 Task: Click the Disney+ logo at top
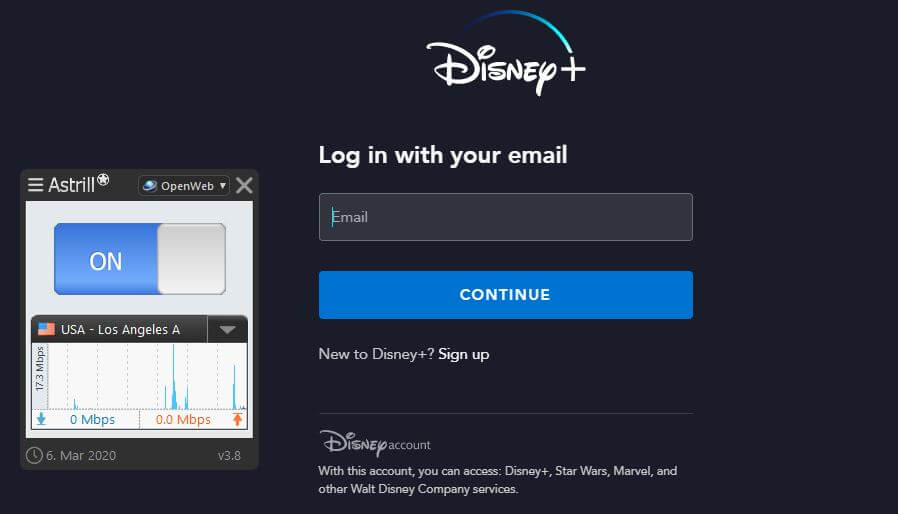click(506, 54)
